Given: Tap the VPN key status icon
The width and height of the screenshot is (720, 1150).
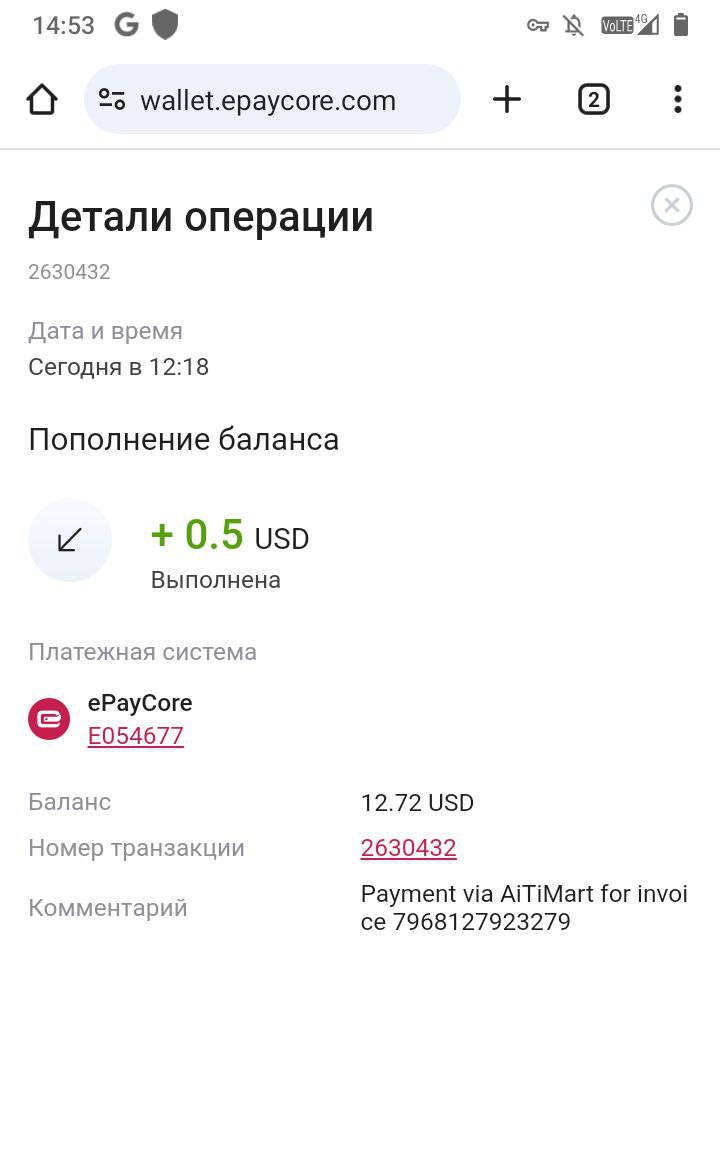Looking at the screenshot, I should [537, 26].
